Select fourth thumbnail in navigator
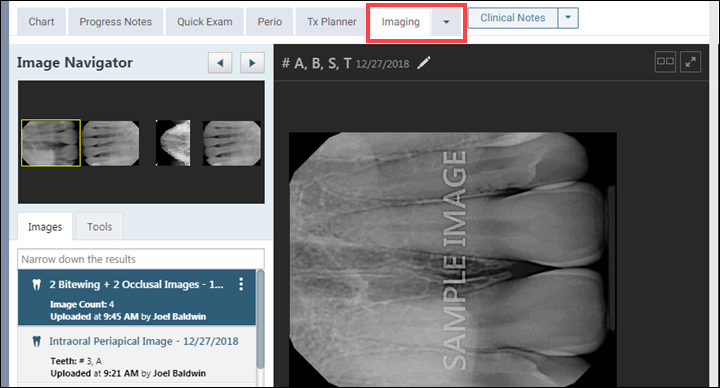The image size is (720, 388). click(x=232, y=143)
